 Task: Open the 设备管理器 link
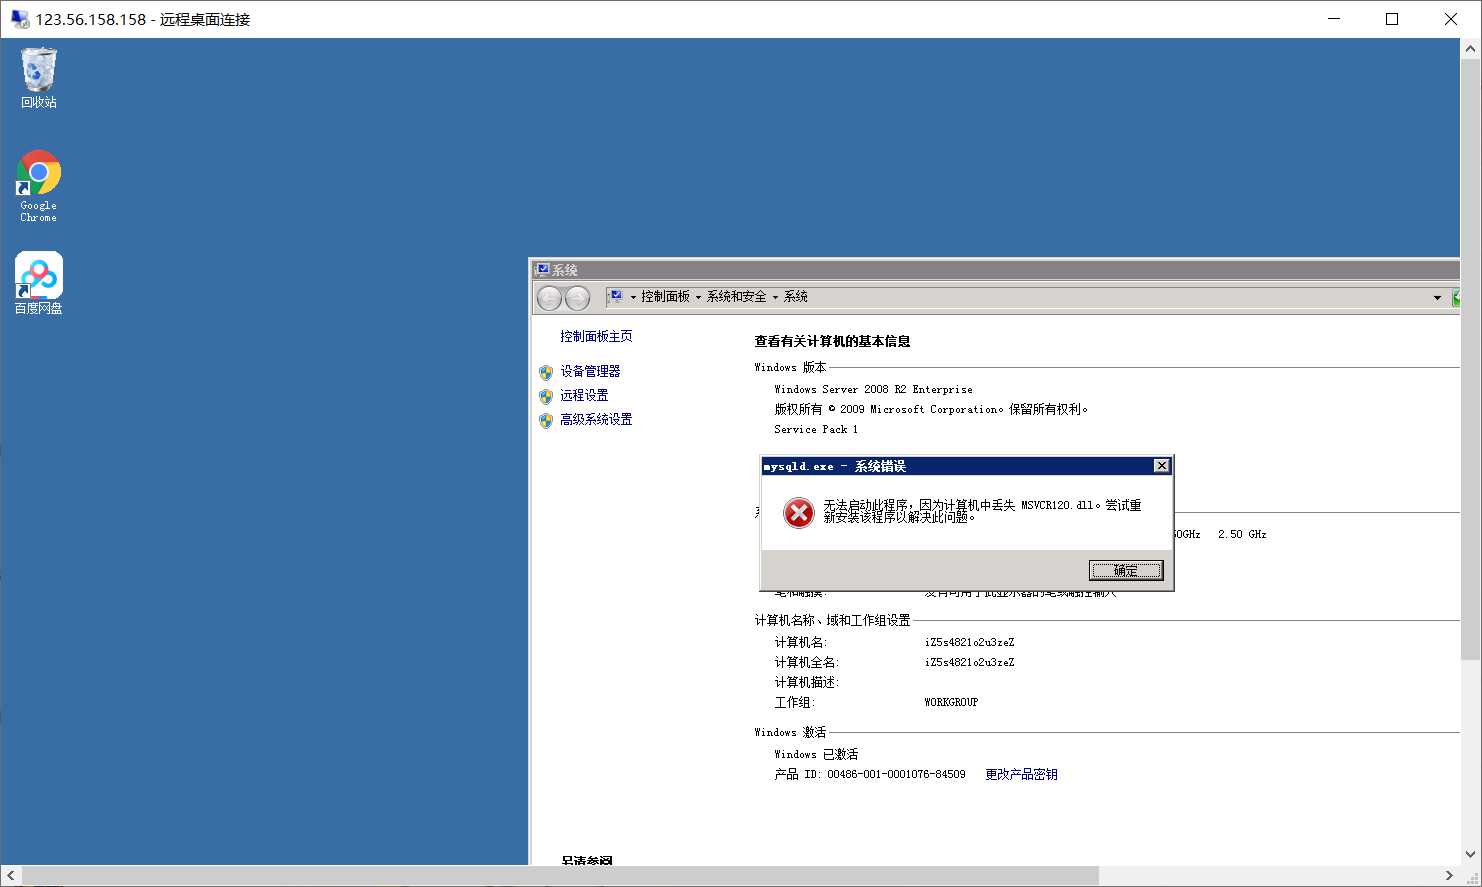(x=590, y=371)
